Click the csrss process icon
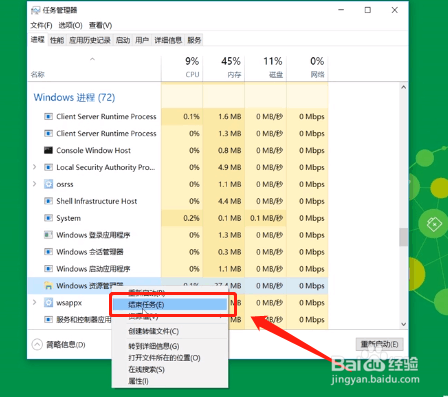The height and width of the screenshot is (397, 448). click(x=48, y=184)
